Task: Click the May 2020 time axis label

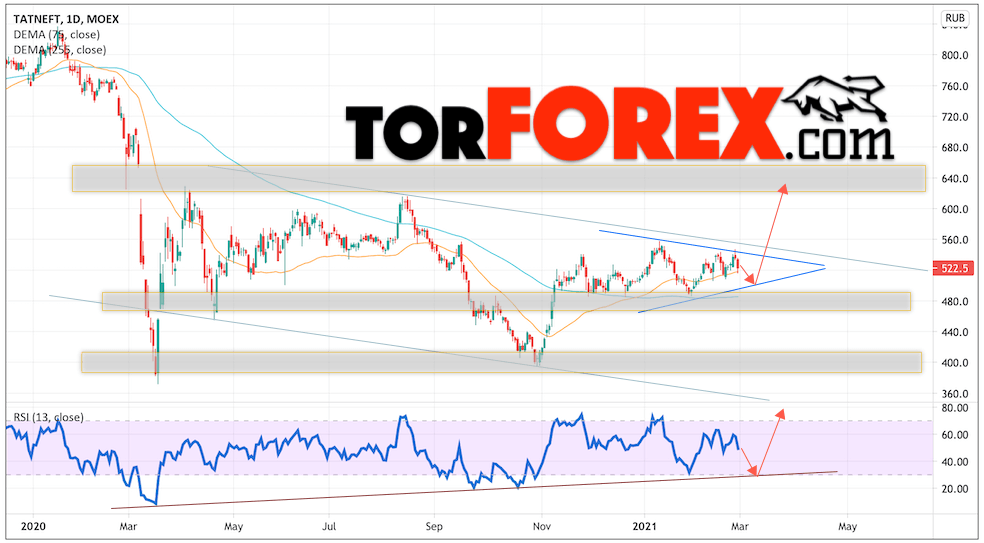Action: pos(233,526)
